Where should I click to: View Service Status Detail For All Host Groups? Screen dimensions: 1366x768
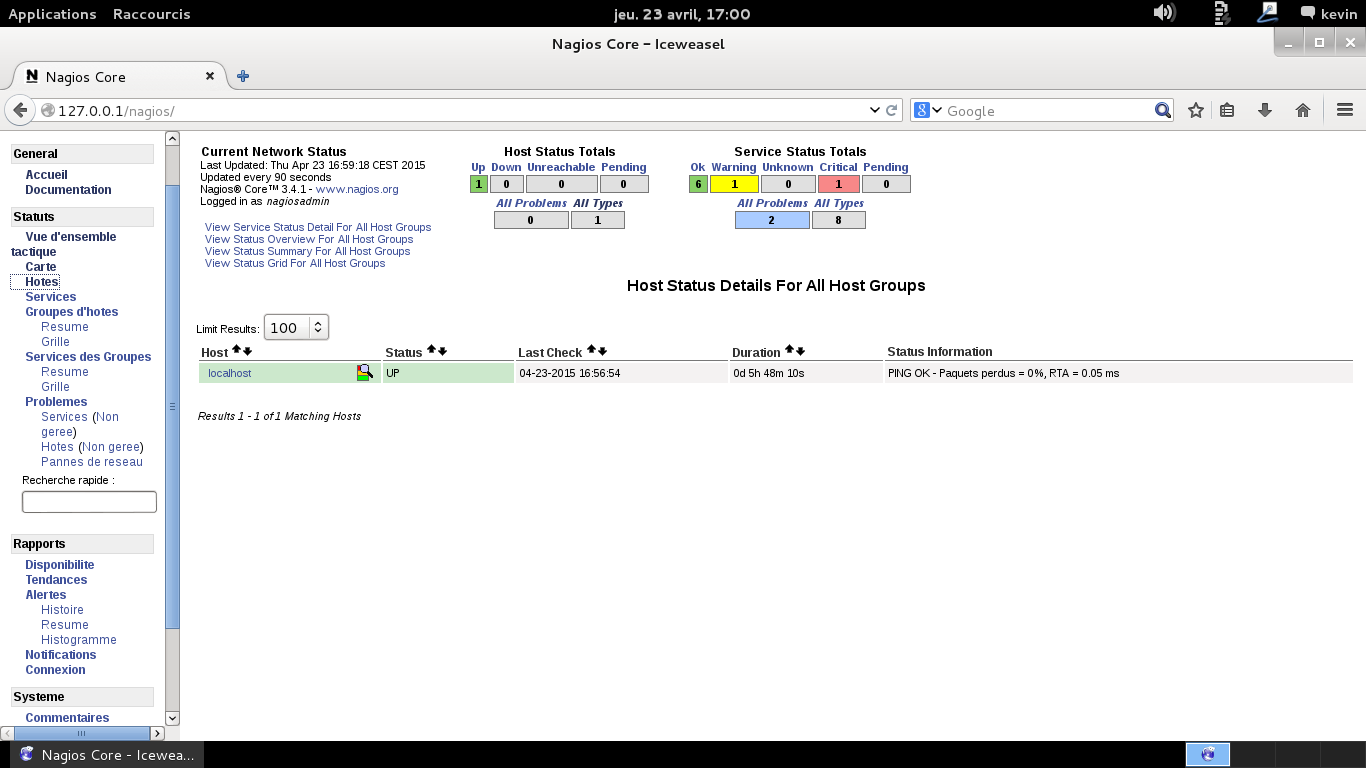pos(318,227)
